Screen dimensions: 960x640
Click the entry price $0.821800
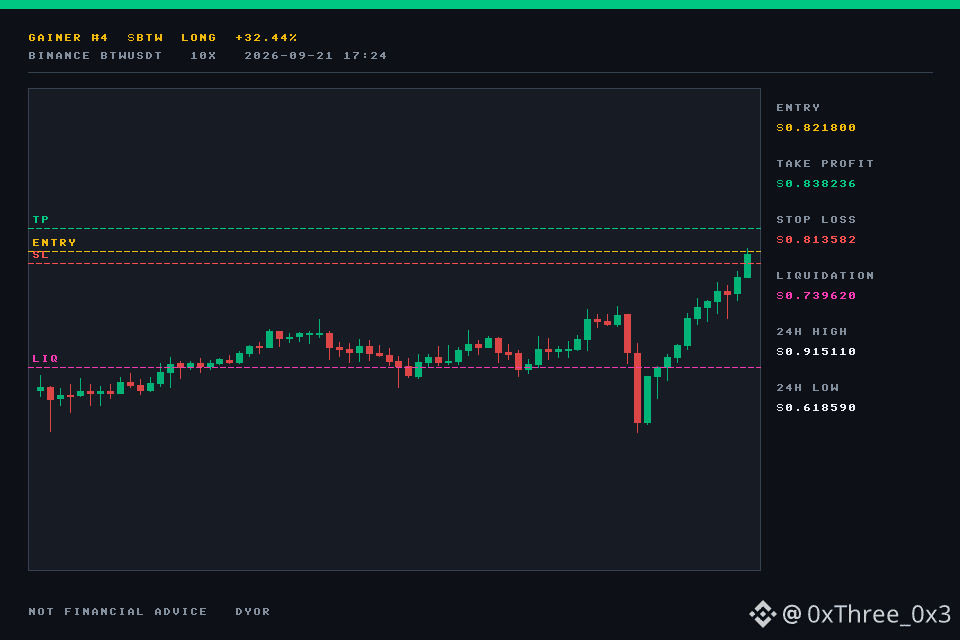pyautogui.click(x=816, y=127)
